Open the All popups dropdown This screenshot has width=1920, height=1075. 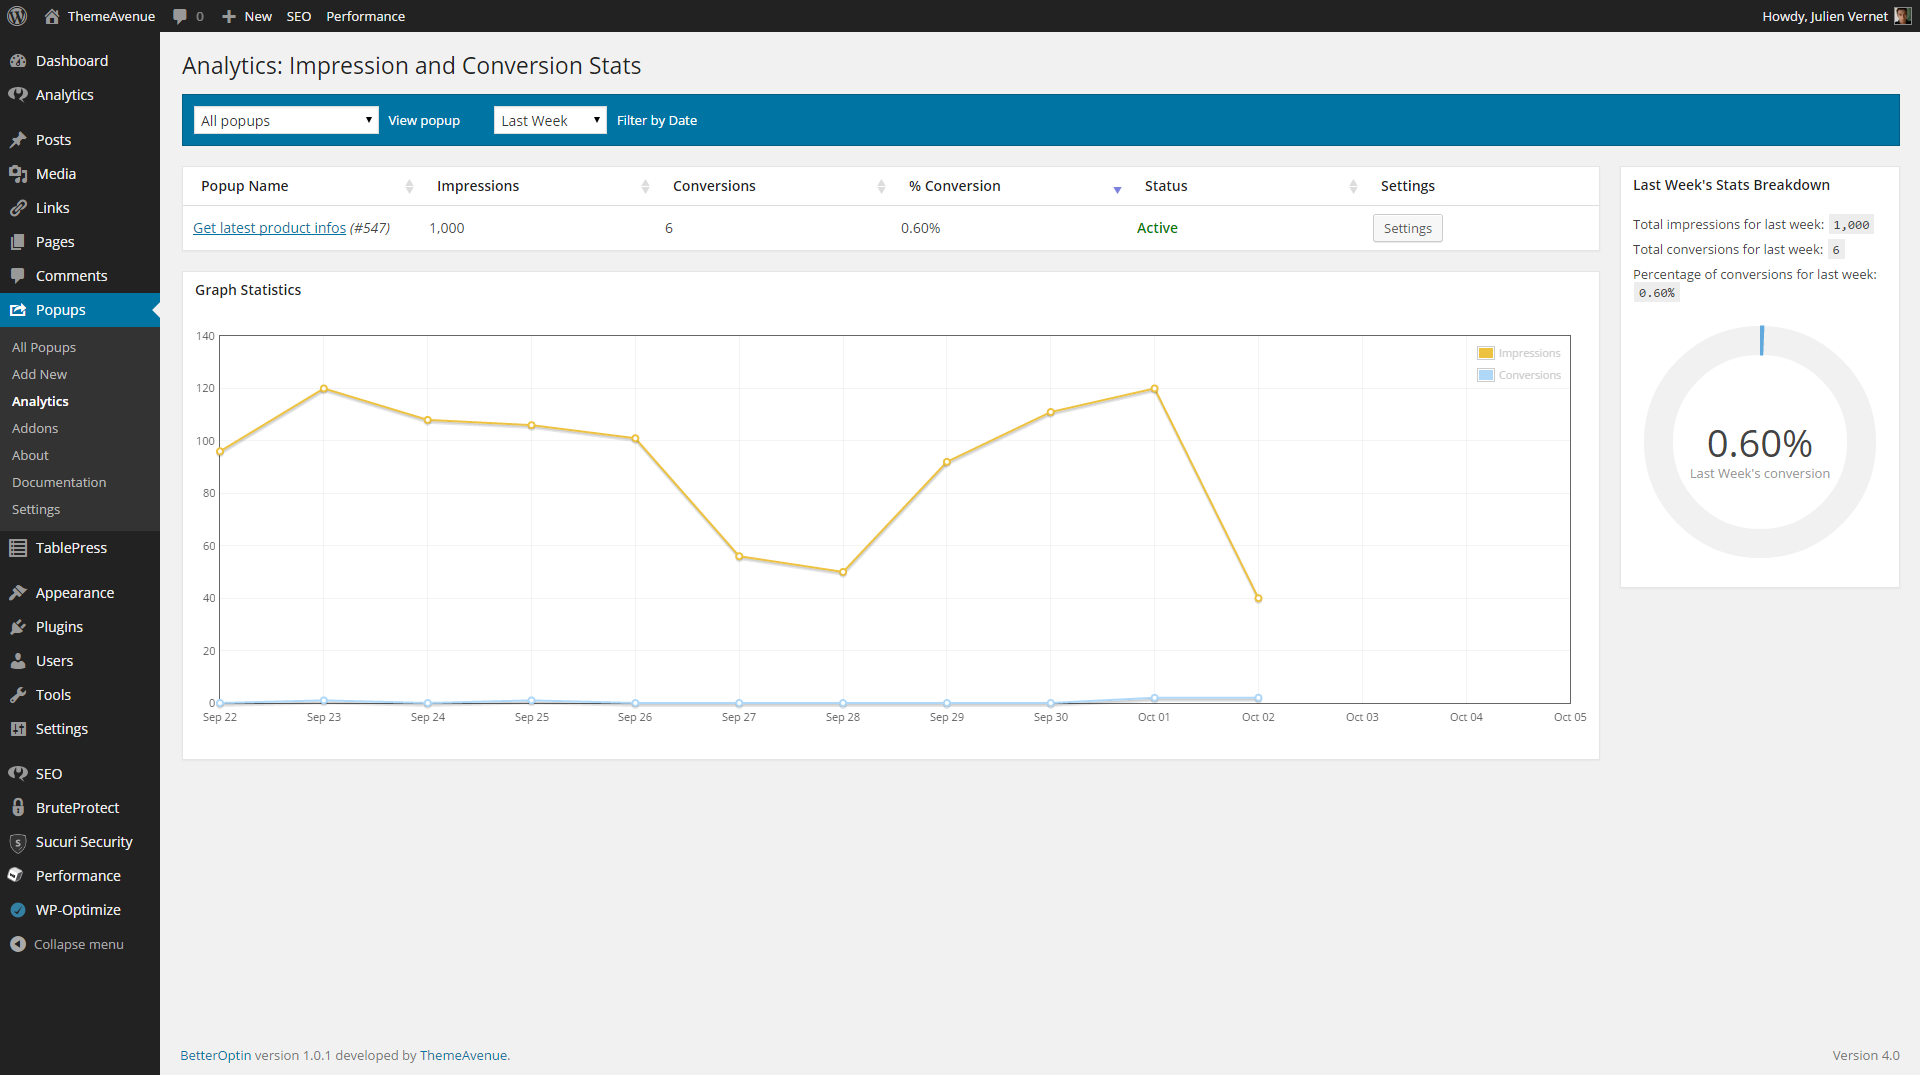click(x=286, y=120)
